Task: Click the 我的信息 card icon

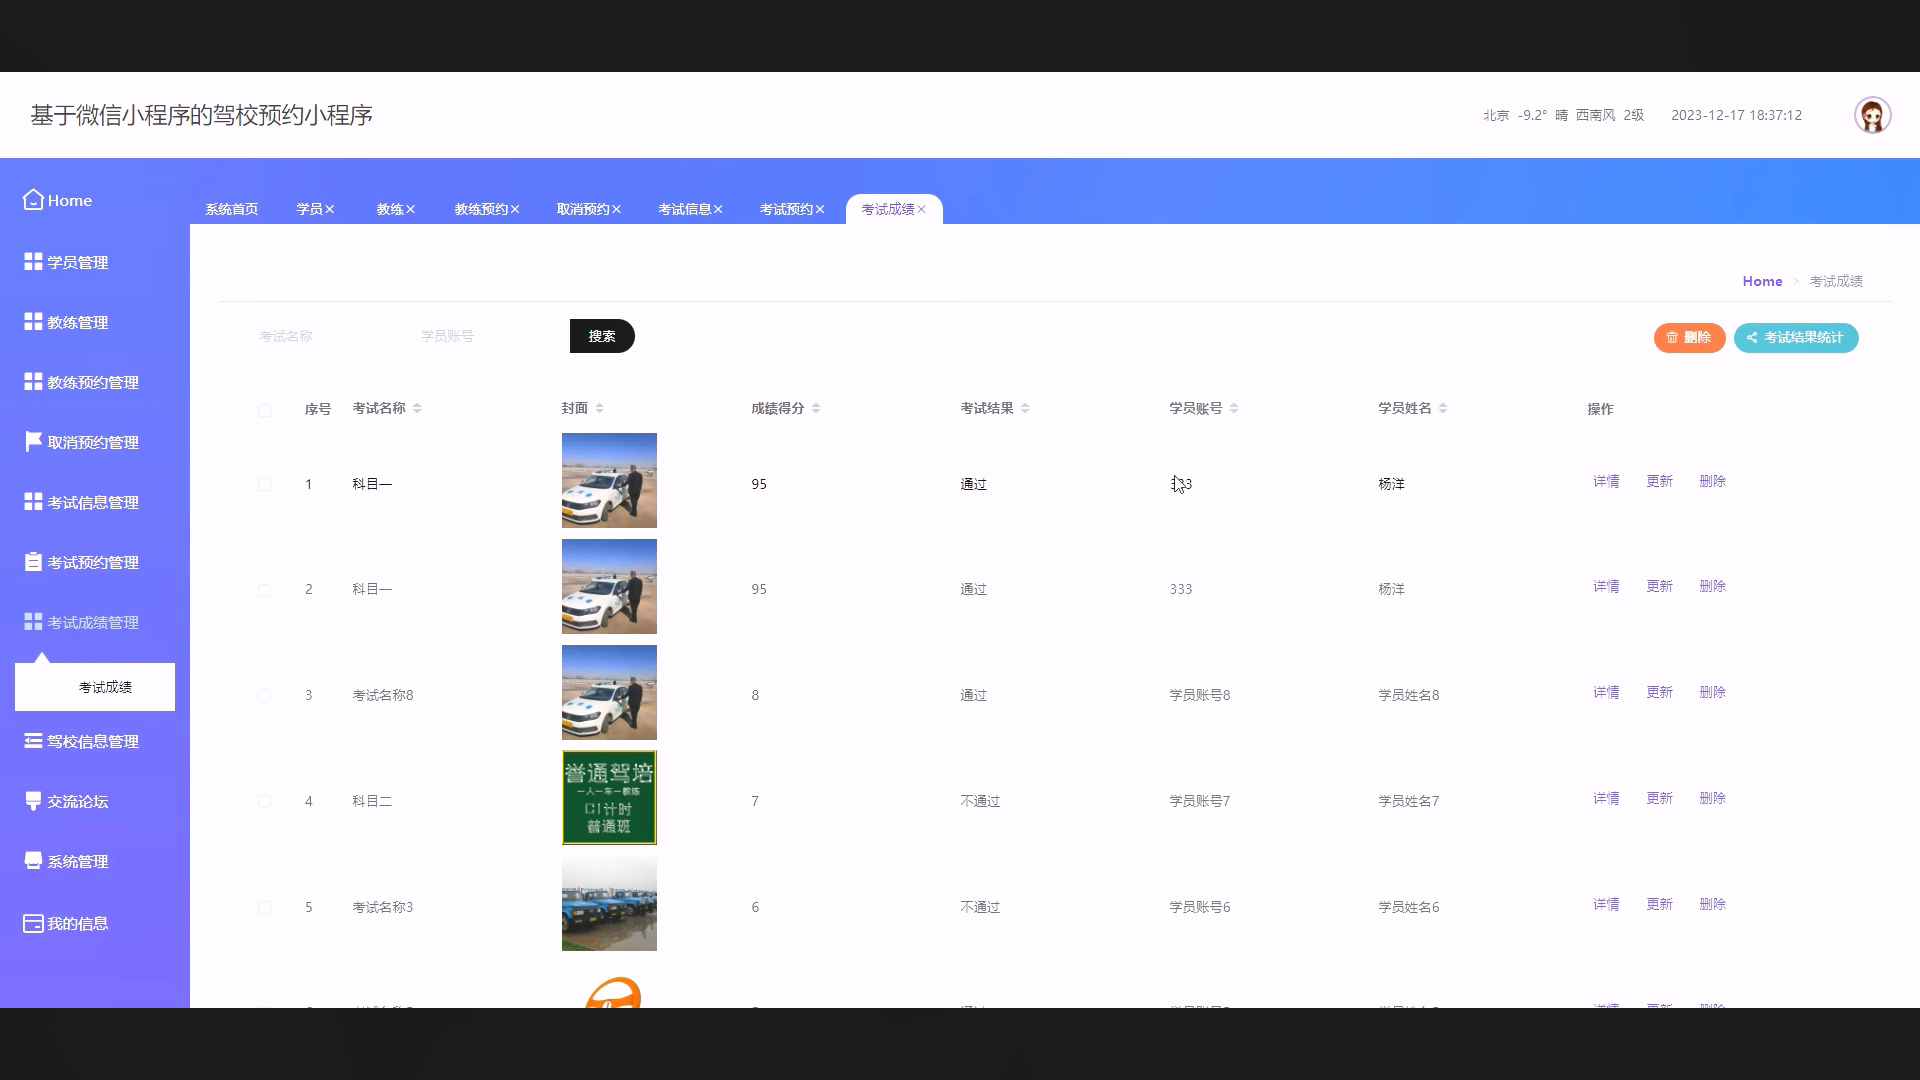Action: pyautogui.click(x=33, y=923)
